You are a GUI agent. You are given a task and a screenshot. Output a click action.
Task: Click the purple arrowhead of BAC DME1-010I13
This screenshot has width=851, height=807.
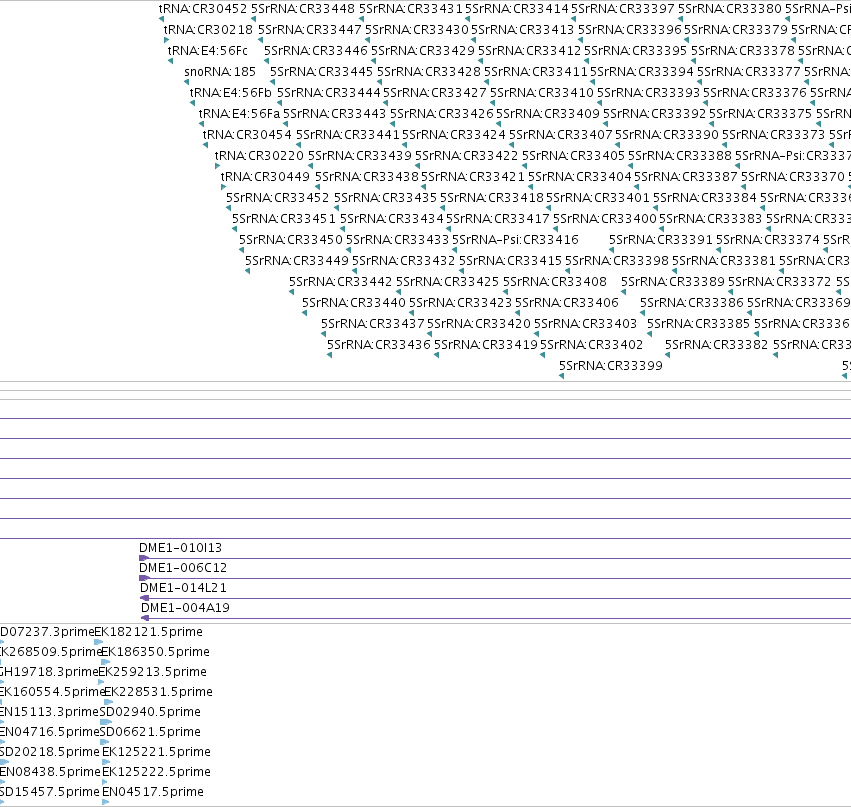pyautogui.click(x=144, y=558)
